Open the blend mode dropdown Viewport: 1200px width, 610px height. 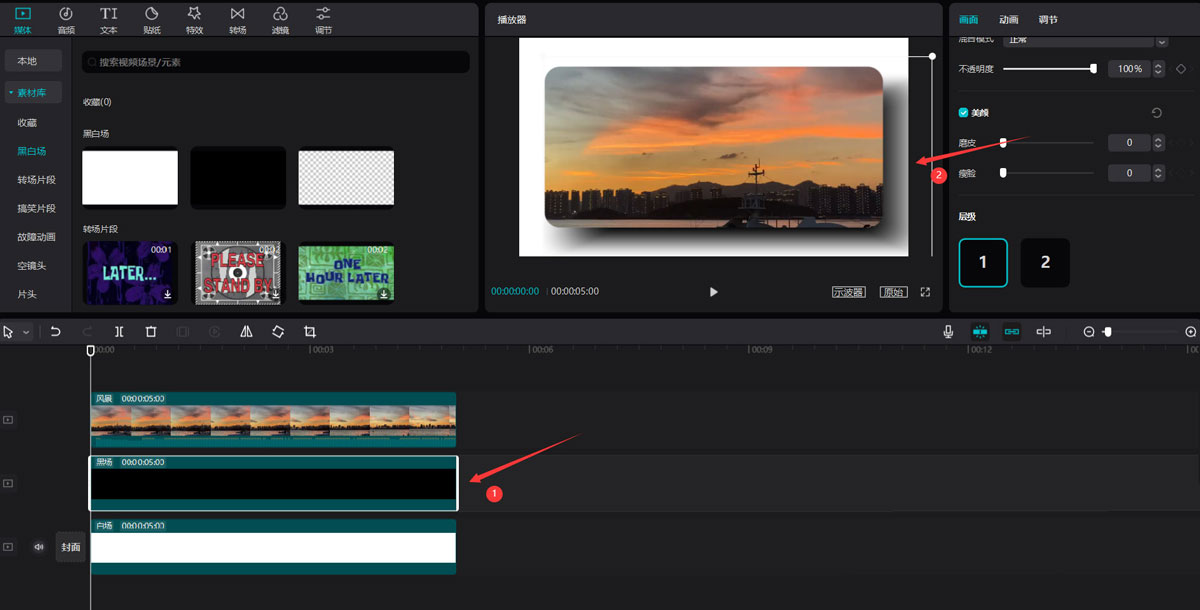[x=1161, y=41]
